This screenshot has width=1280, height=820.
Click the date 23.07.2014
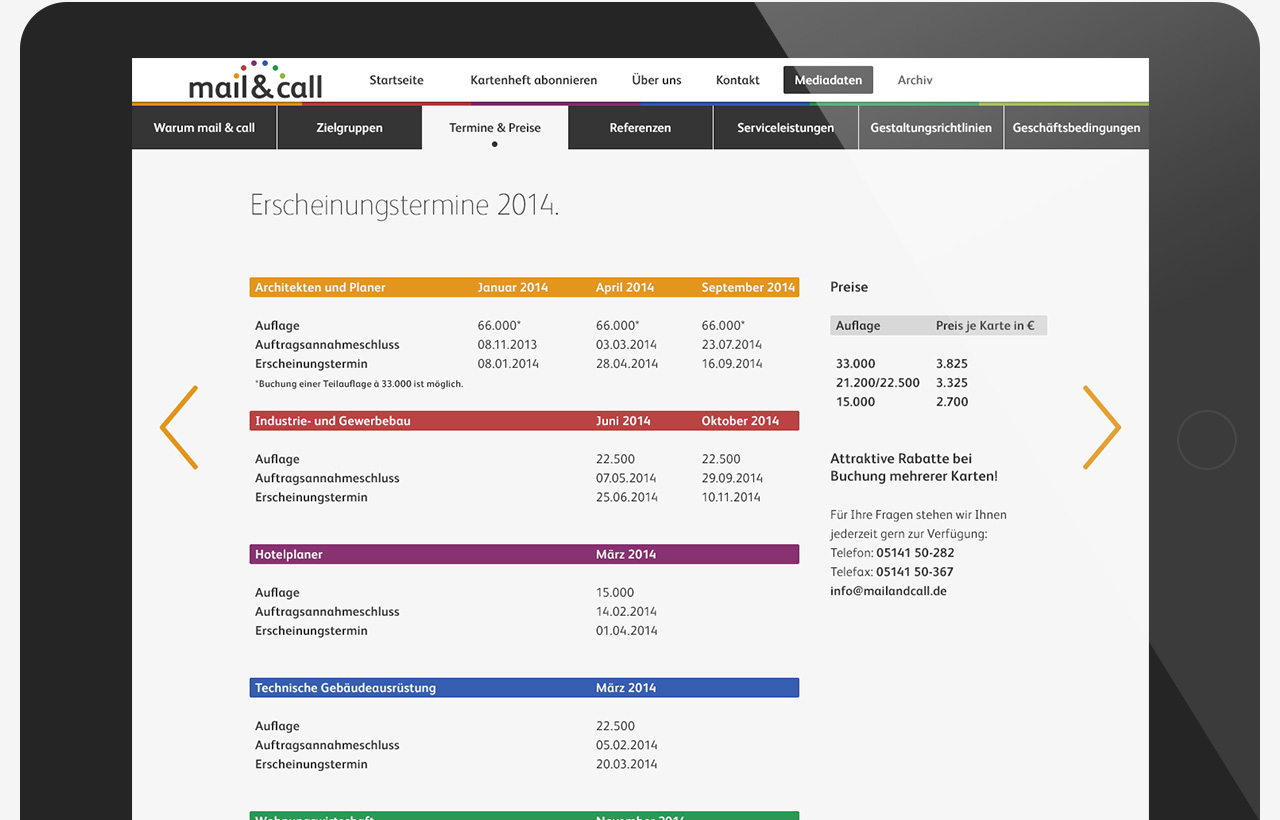coord(732,345)
